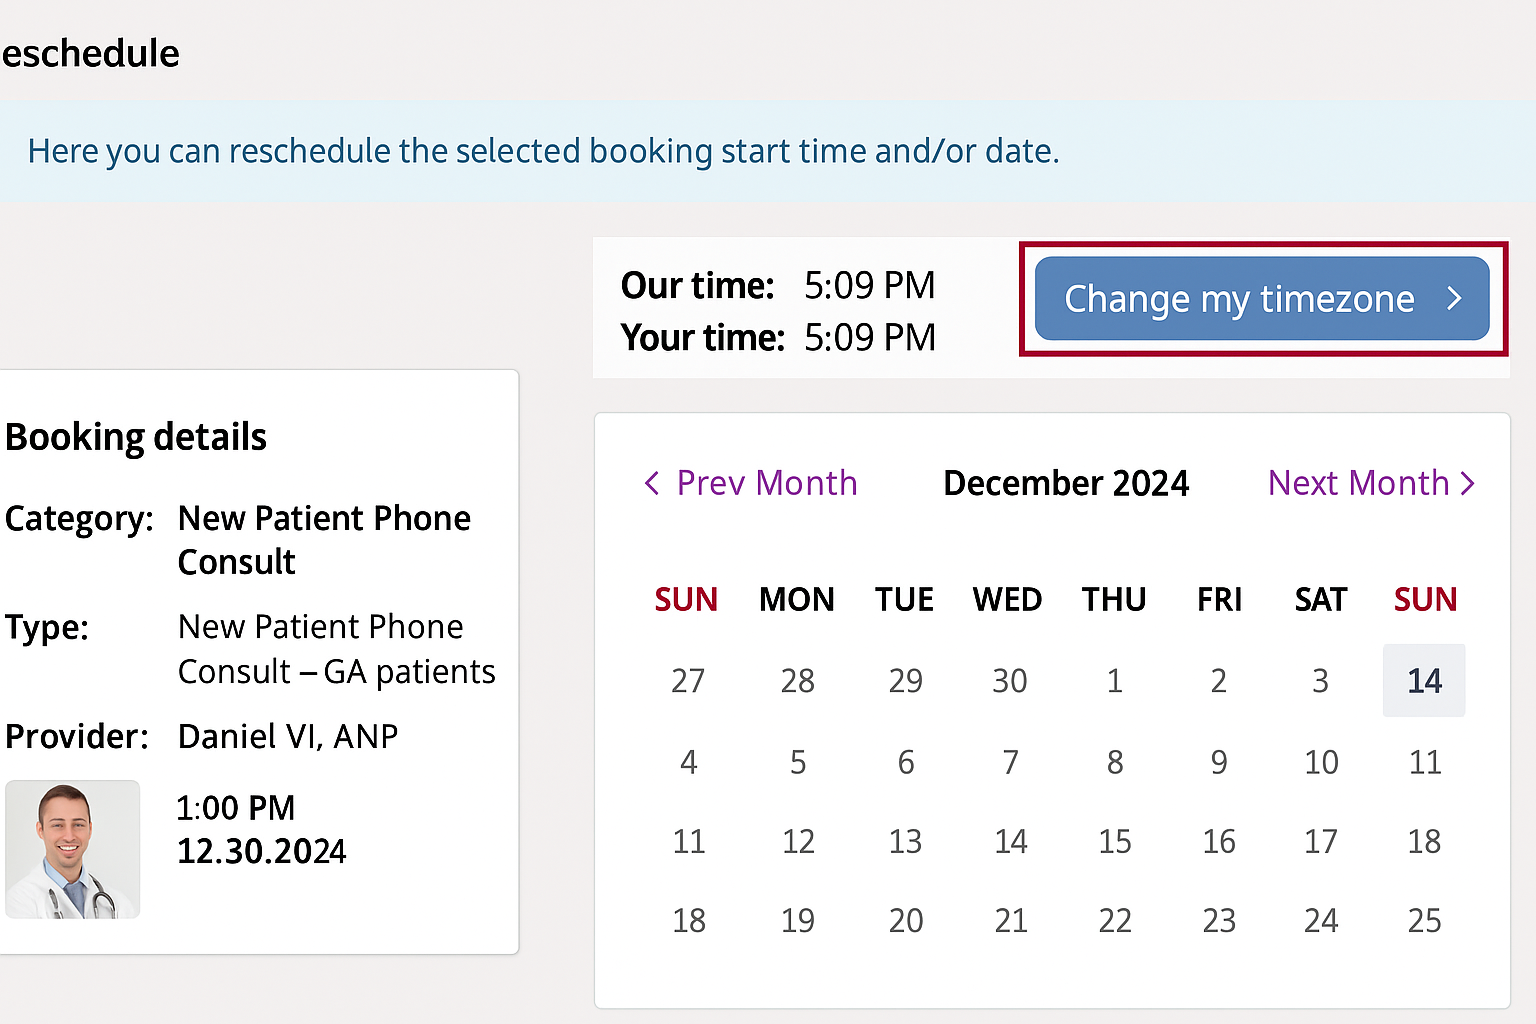Choose date 5 under MON column

(798, 762)
